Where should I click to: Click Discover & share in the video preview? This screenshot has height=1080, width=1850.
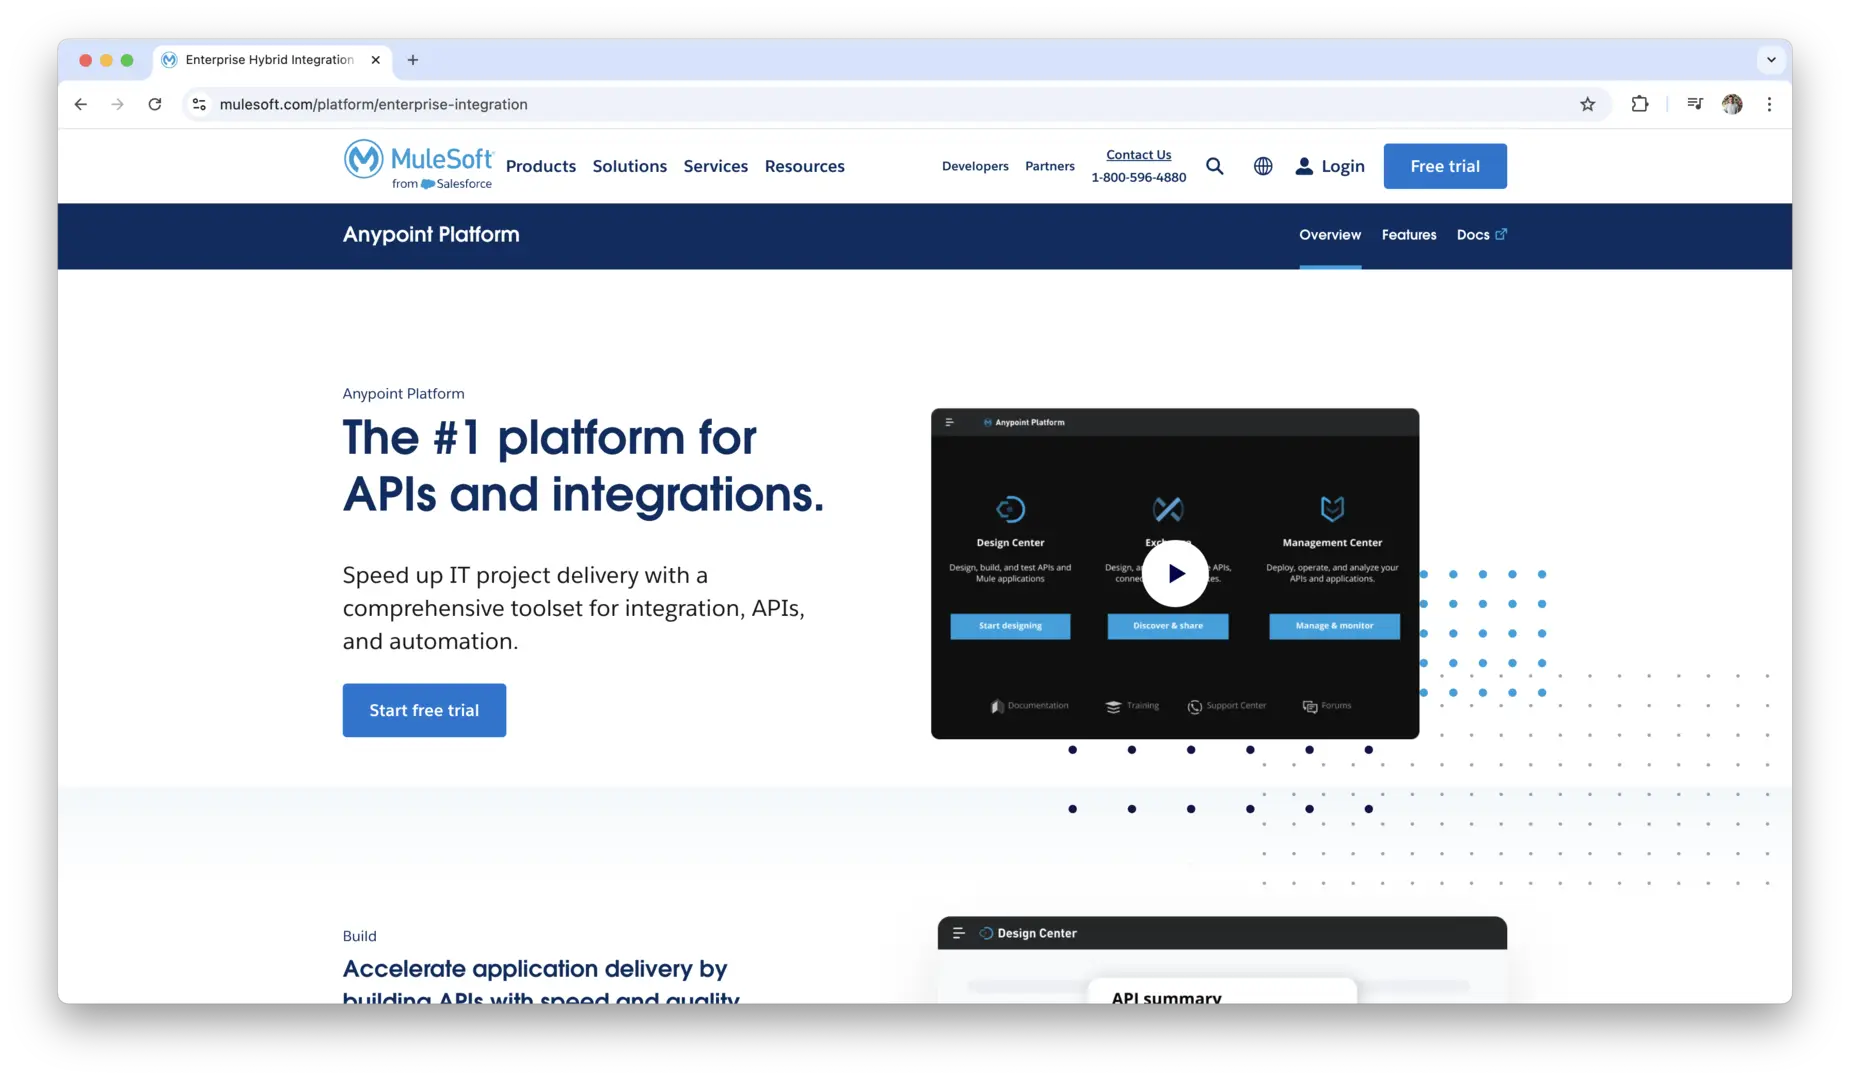(x=1168, y=626)
